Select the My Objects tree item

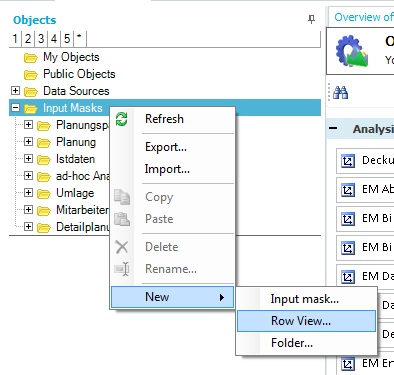pos(71,57)
